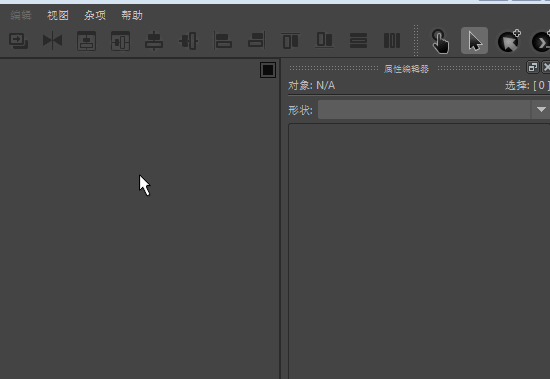Grab the dotted toolbar separator handle
The width and height of the screenshot is (550, 379).
pyautogui.click(x=416, y=41)
